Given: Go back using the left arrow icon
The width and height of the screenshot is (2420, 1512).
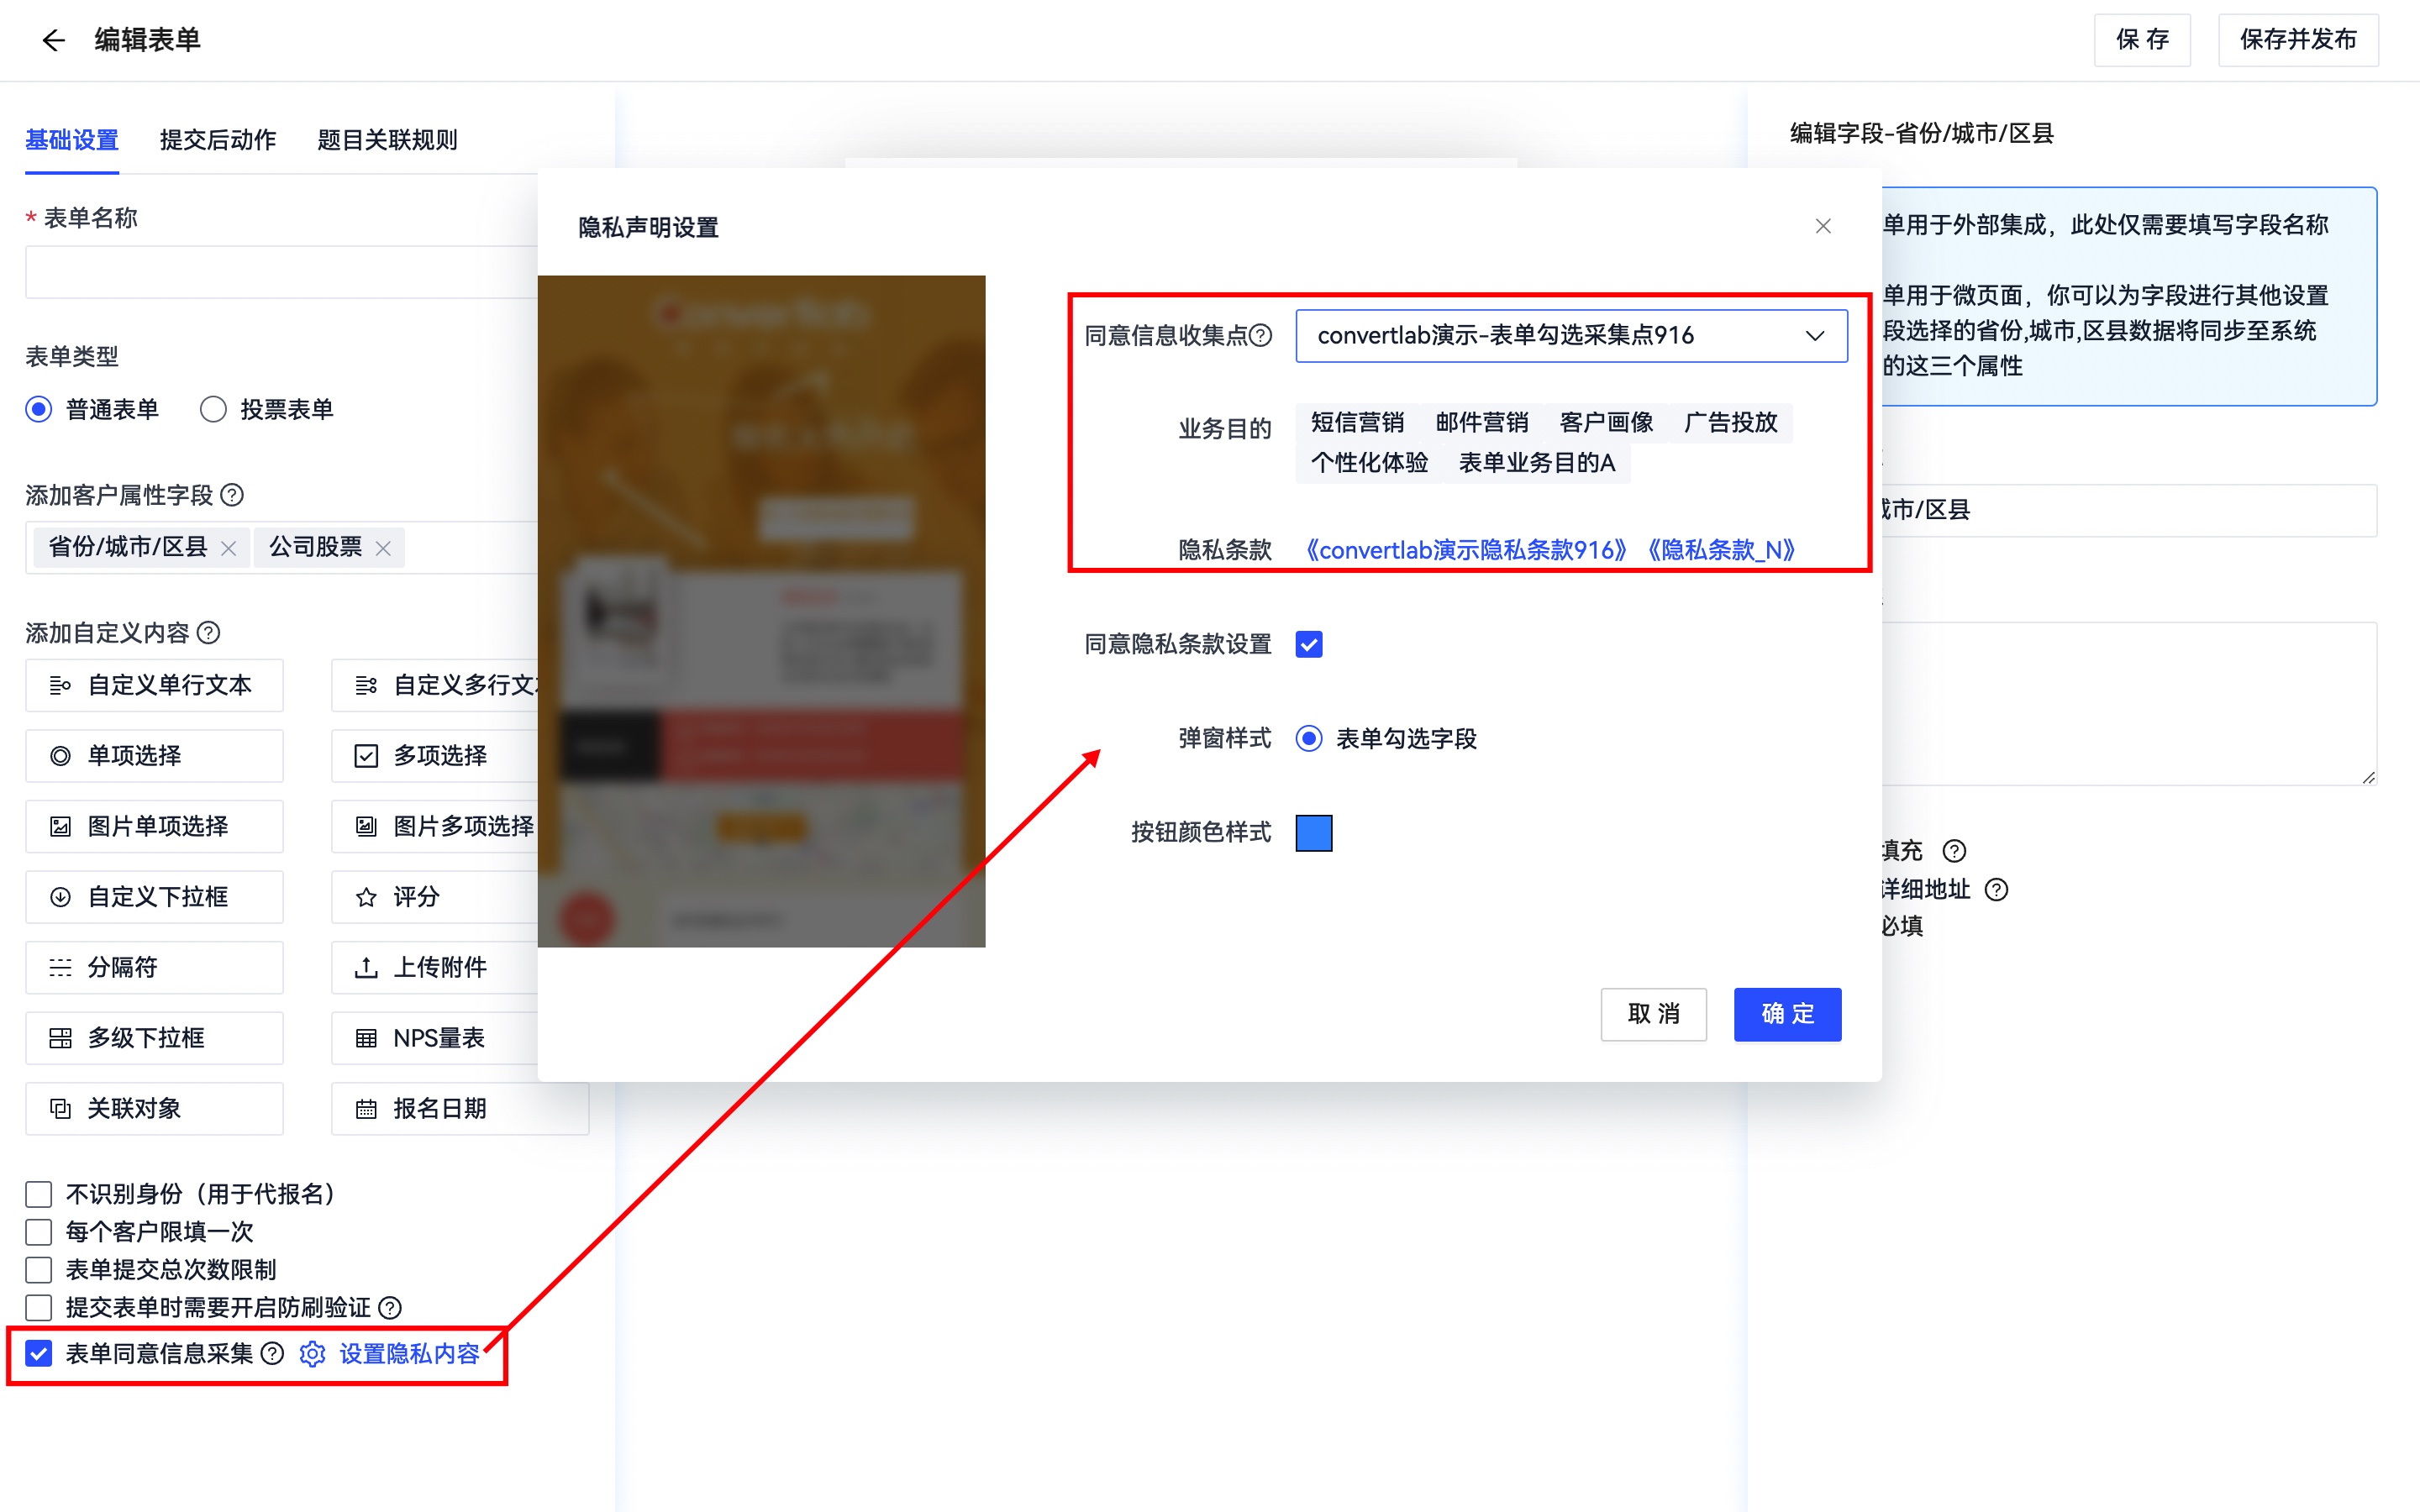Looking at the screenshot, I should (53, 40).
